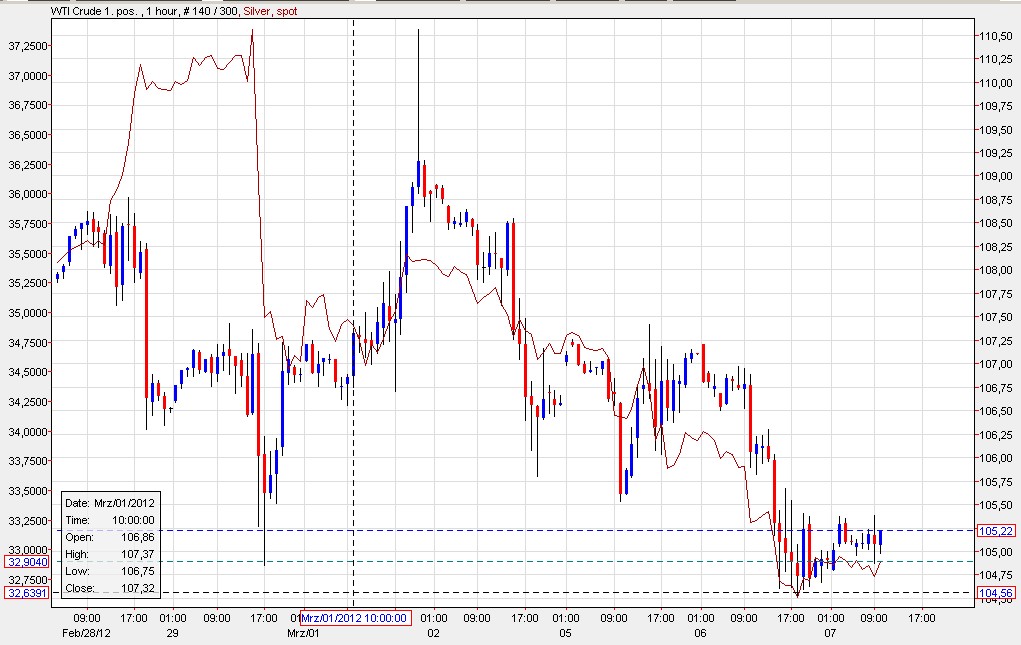Click the 110,50 label on right price axis
The height and width of the screenshot is (645, 1021).
(993, 36)
